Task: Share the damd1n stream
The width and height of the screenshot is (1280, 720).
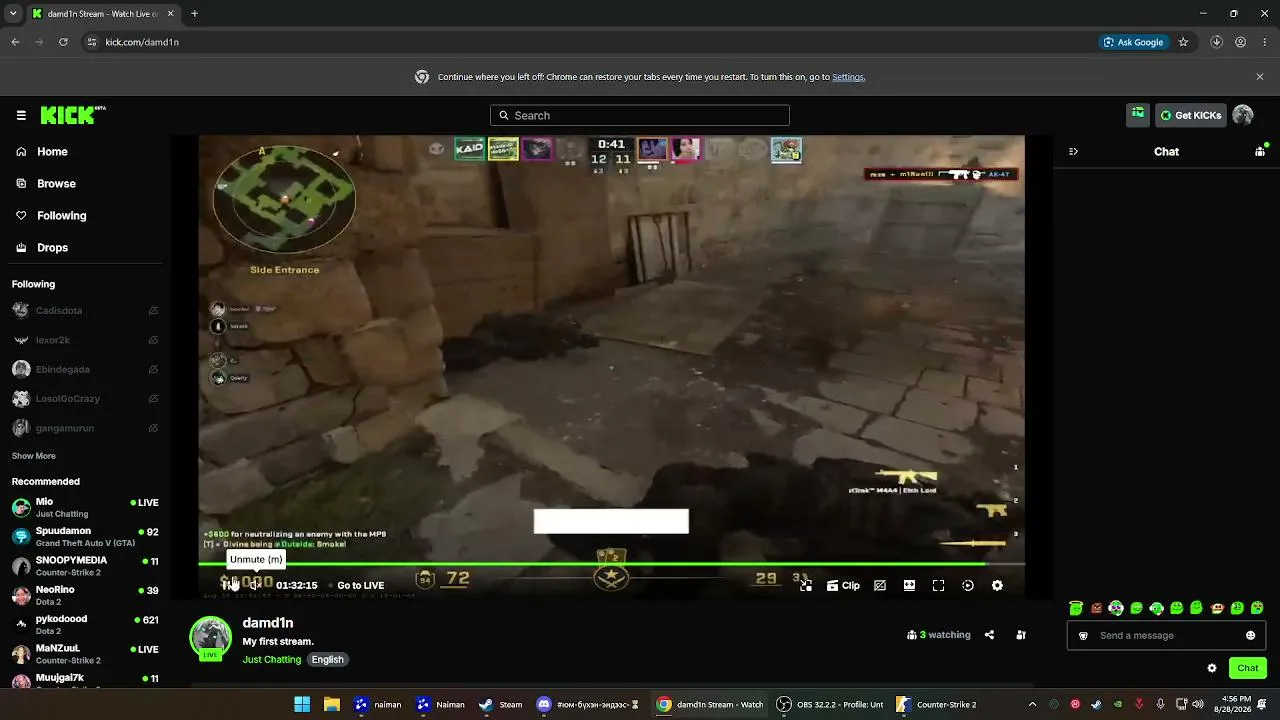Action: tap(989, 635)
